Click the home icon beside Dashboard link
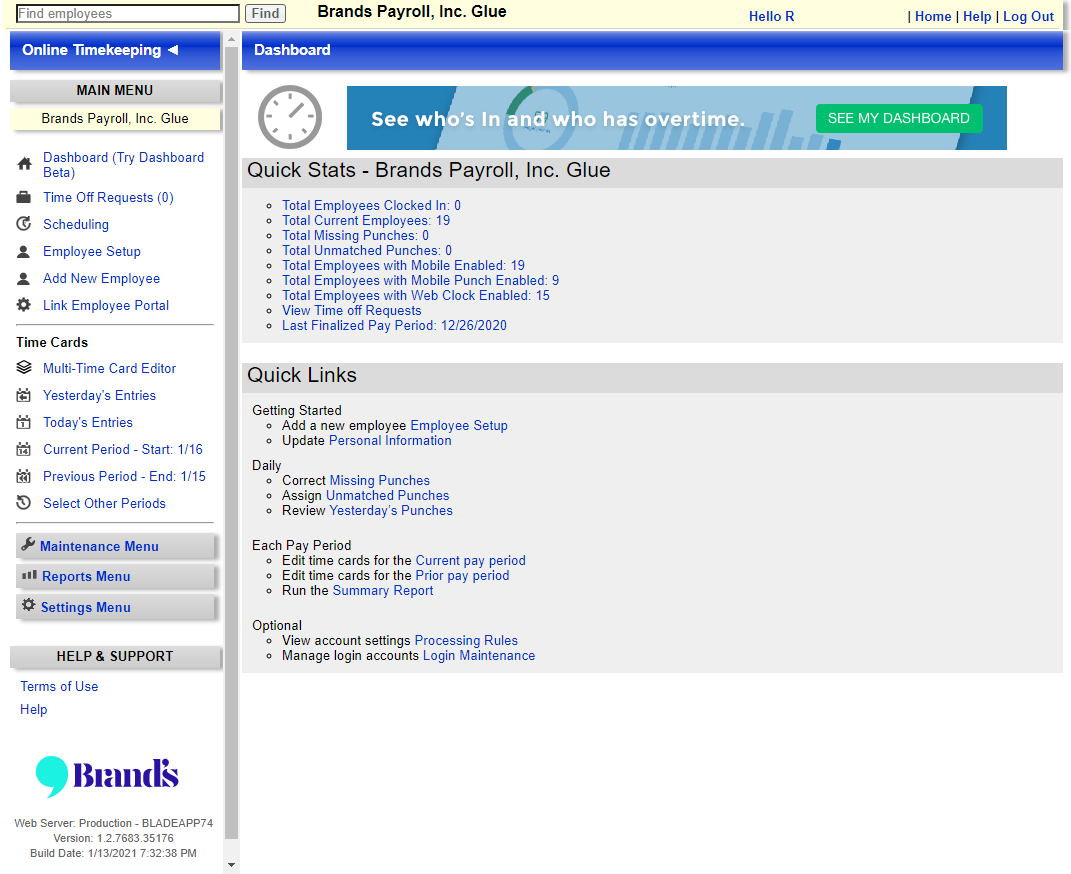1071x874 pixels. click(x=24, y=164)
